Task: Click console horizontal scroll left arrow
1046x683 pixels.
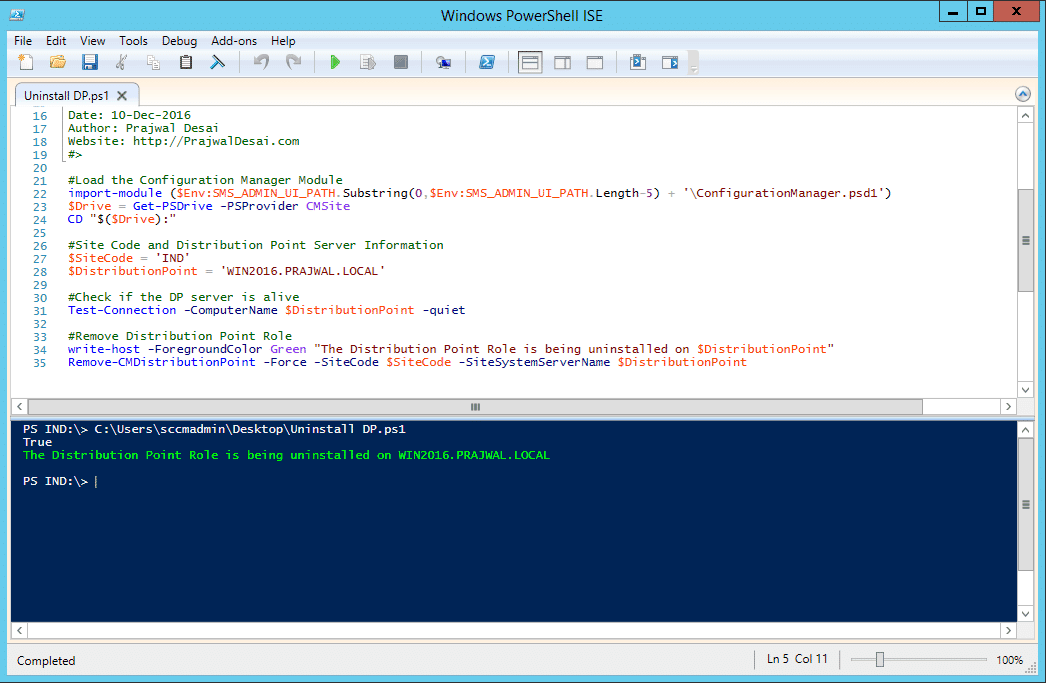Action: coord(19,630)
